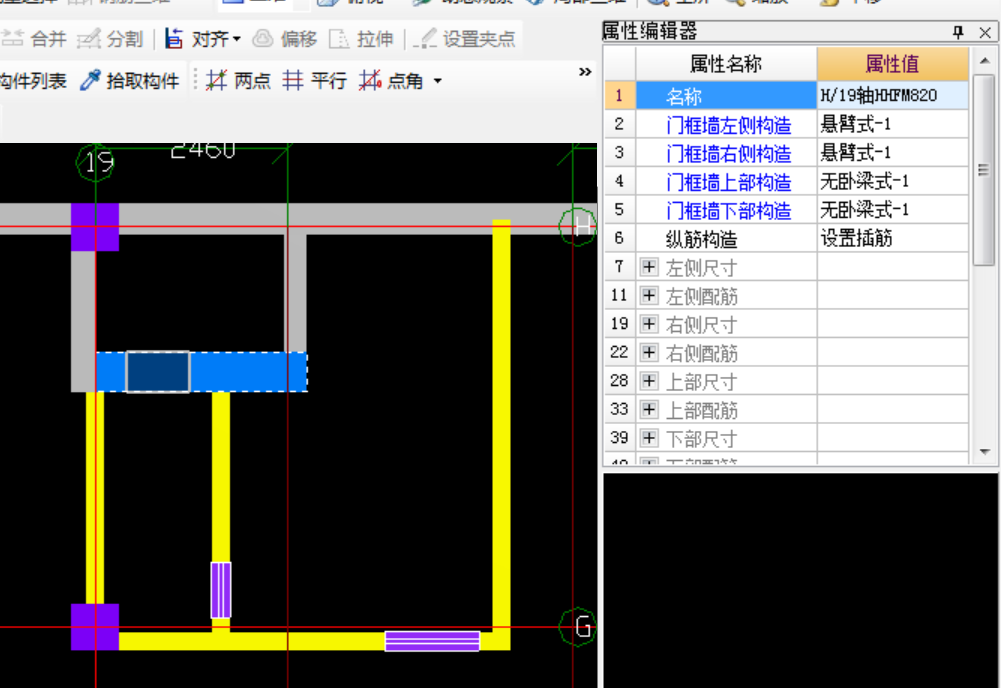This screenshot has width=1001, height=688.
Task: Close the property editor (属性编辑器) panel
Action: tap(985, 32)
